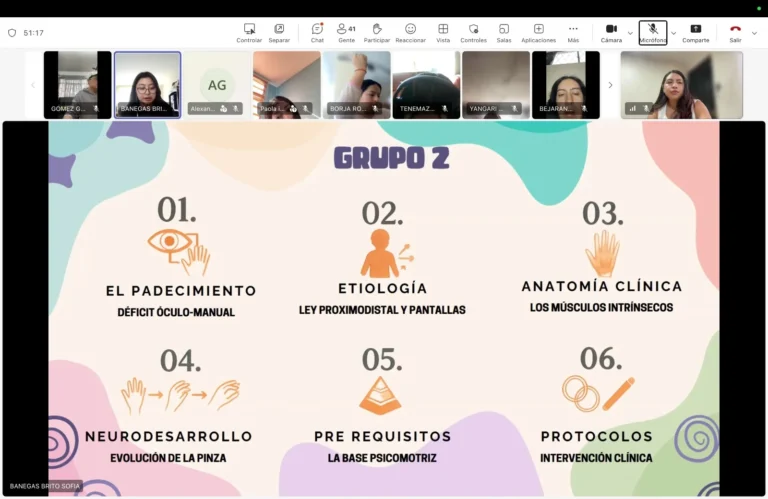Click the Controlar take-control icon
Viewport: 768px width, 499px height.
point(249,32)
